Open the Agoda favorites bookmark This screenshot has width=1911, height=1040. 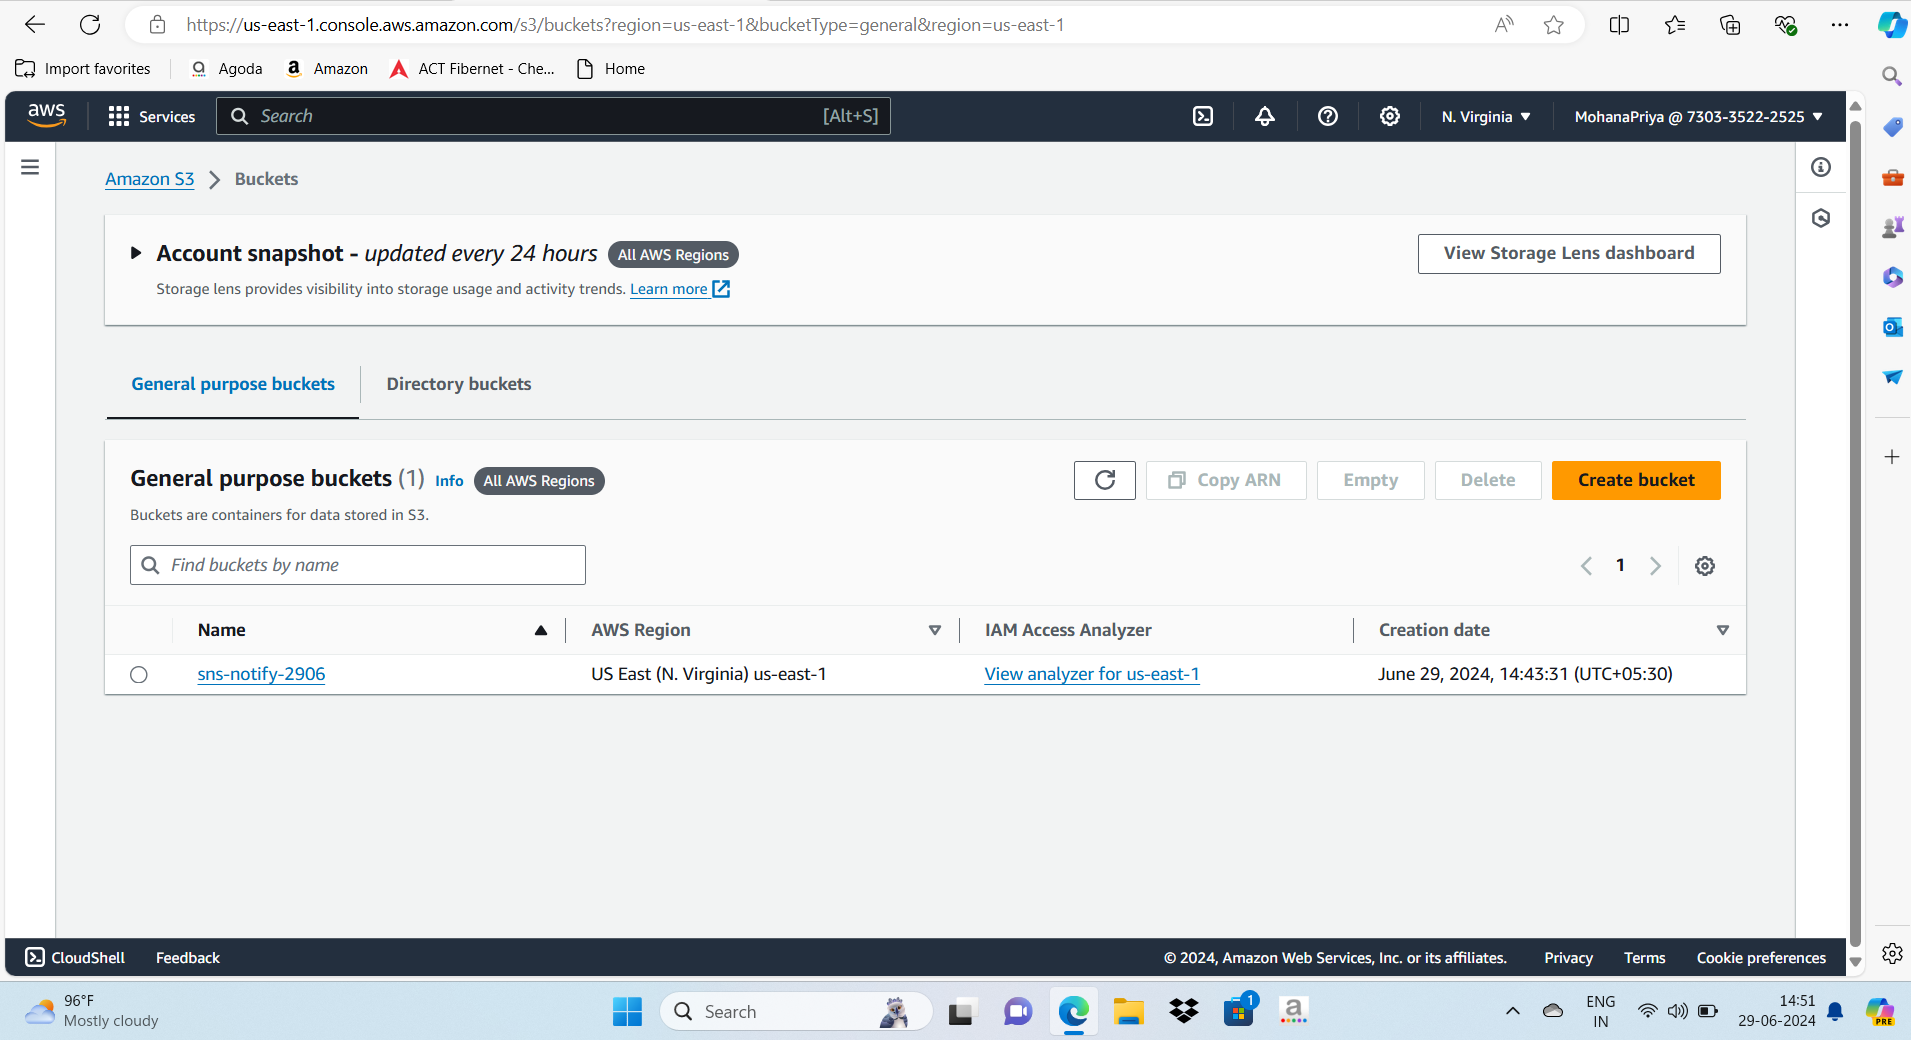(x=227, y=68)
